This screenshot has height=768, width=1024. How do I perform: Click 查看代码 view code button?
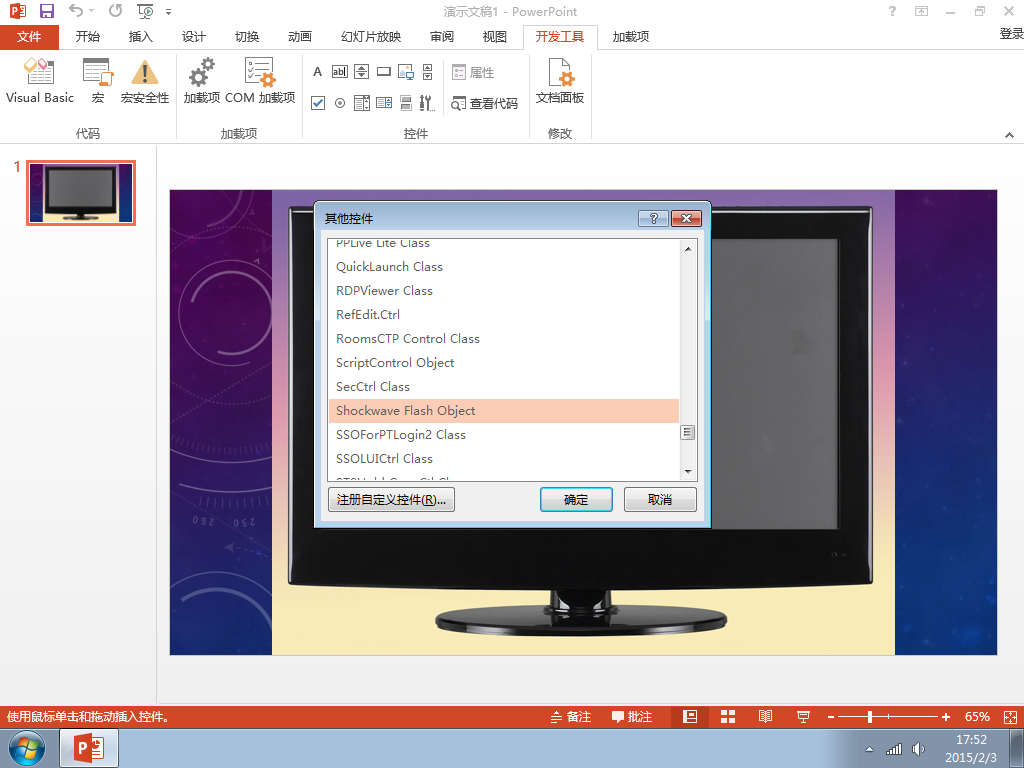pyautogui.click(x=485, y=103)
